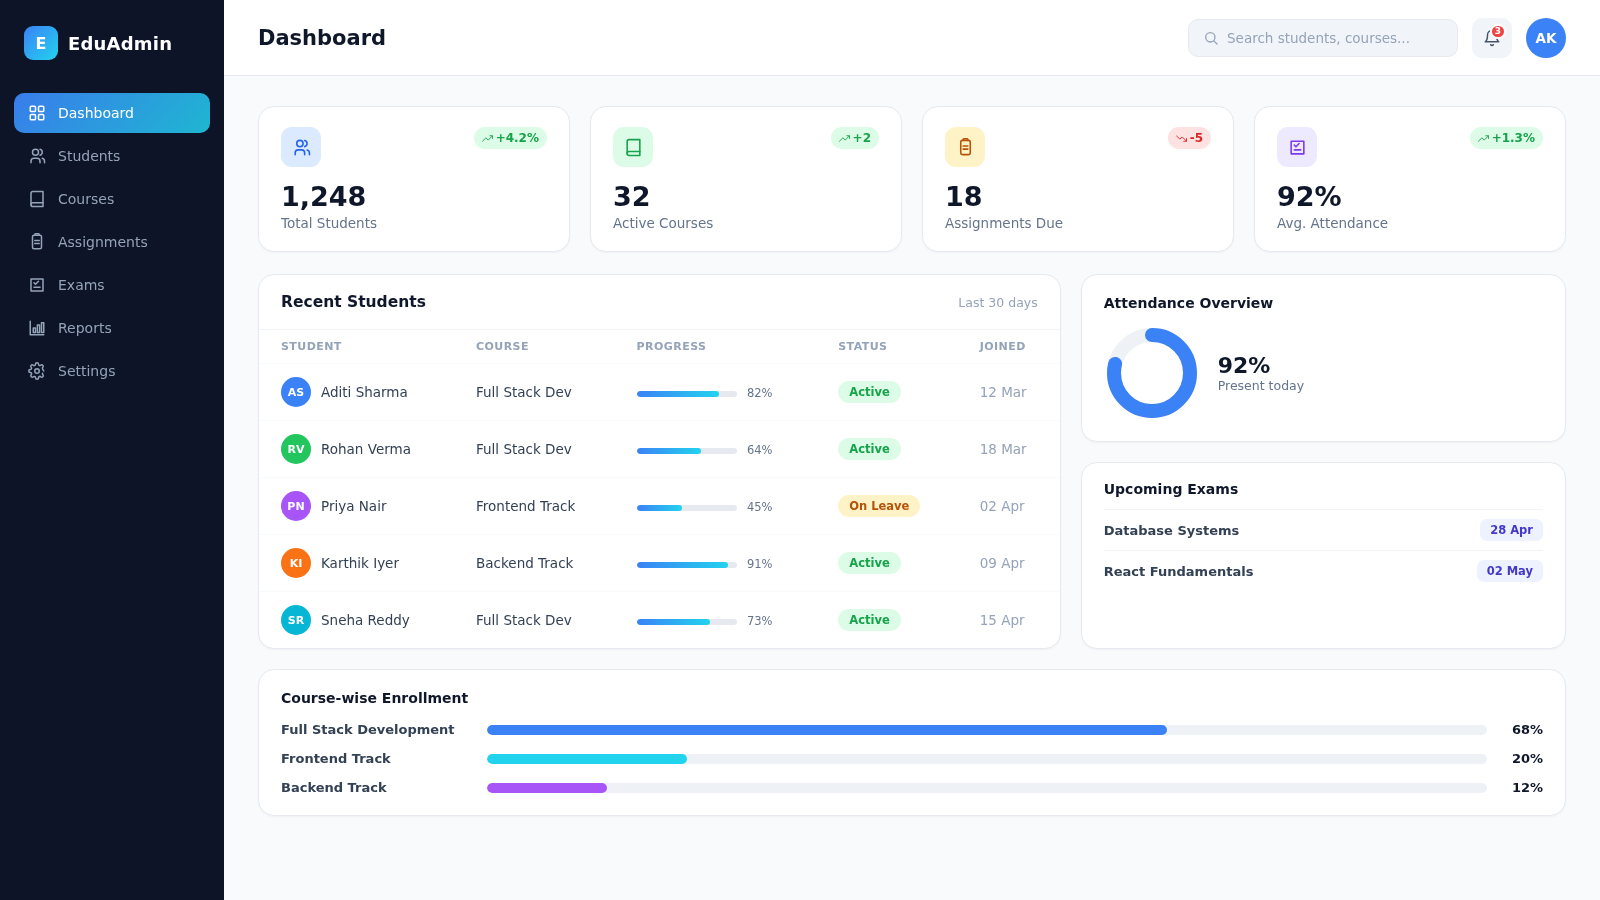Click the PROGRESS column header

[671, 346]
